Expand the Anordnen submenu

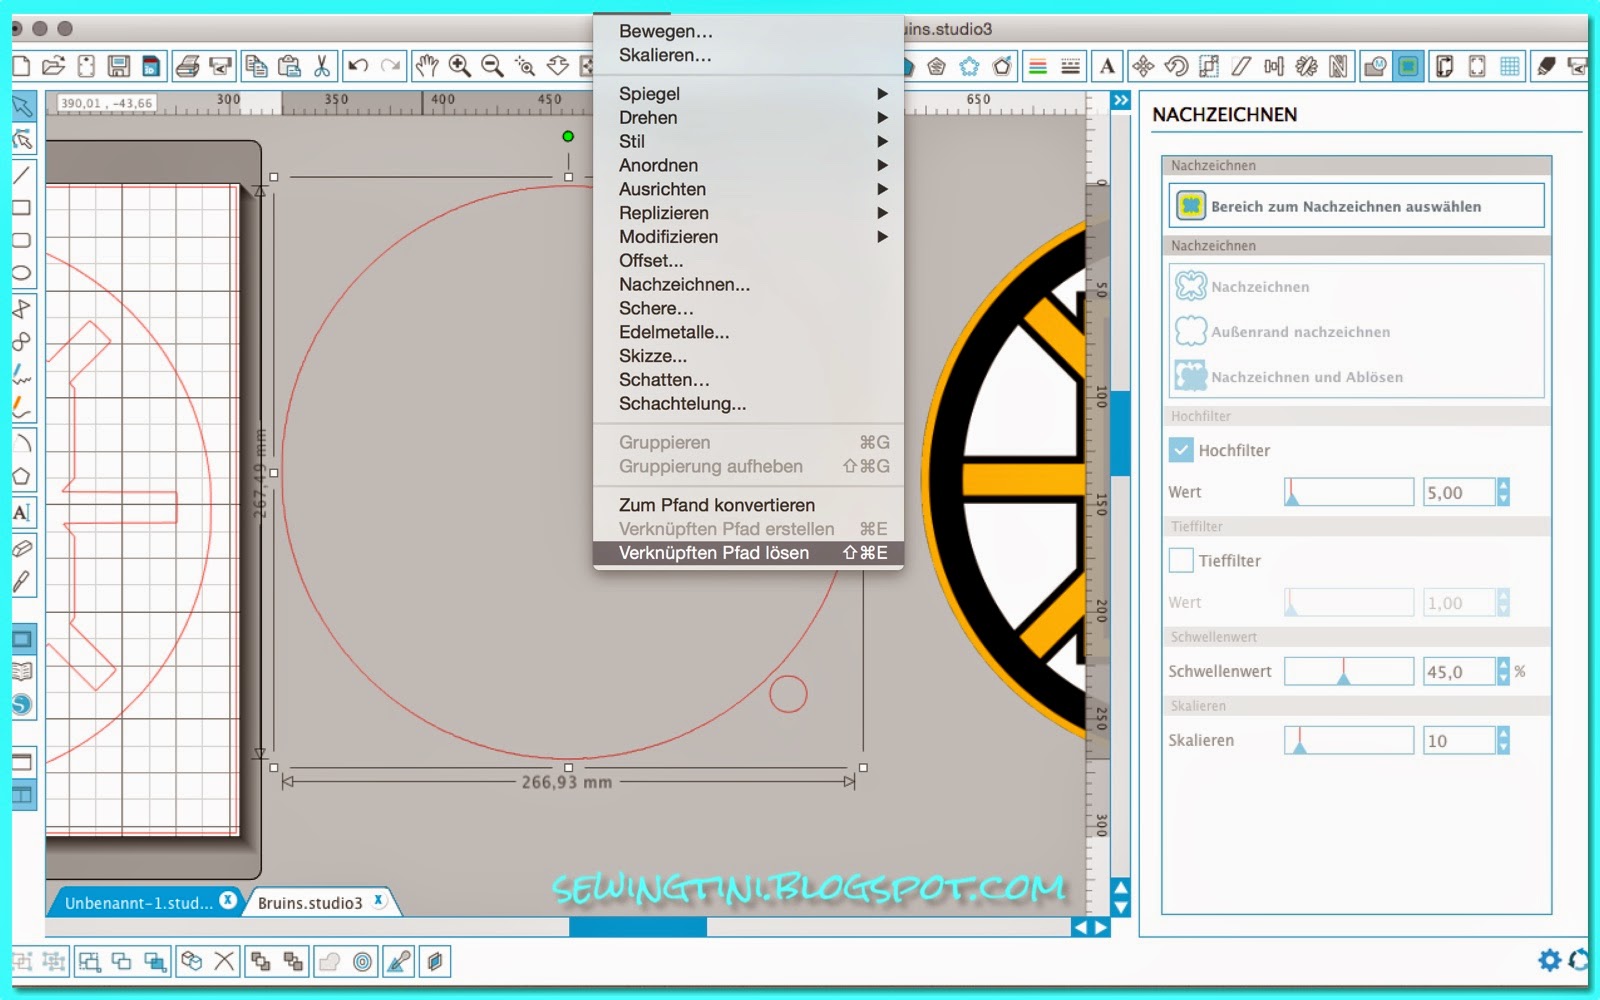coord(748,165)
